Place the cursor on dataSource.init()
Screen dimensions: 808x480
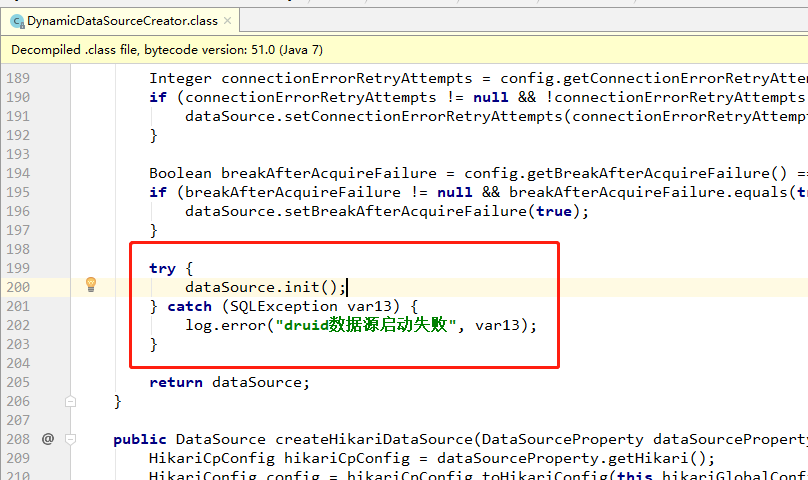265,287
